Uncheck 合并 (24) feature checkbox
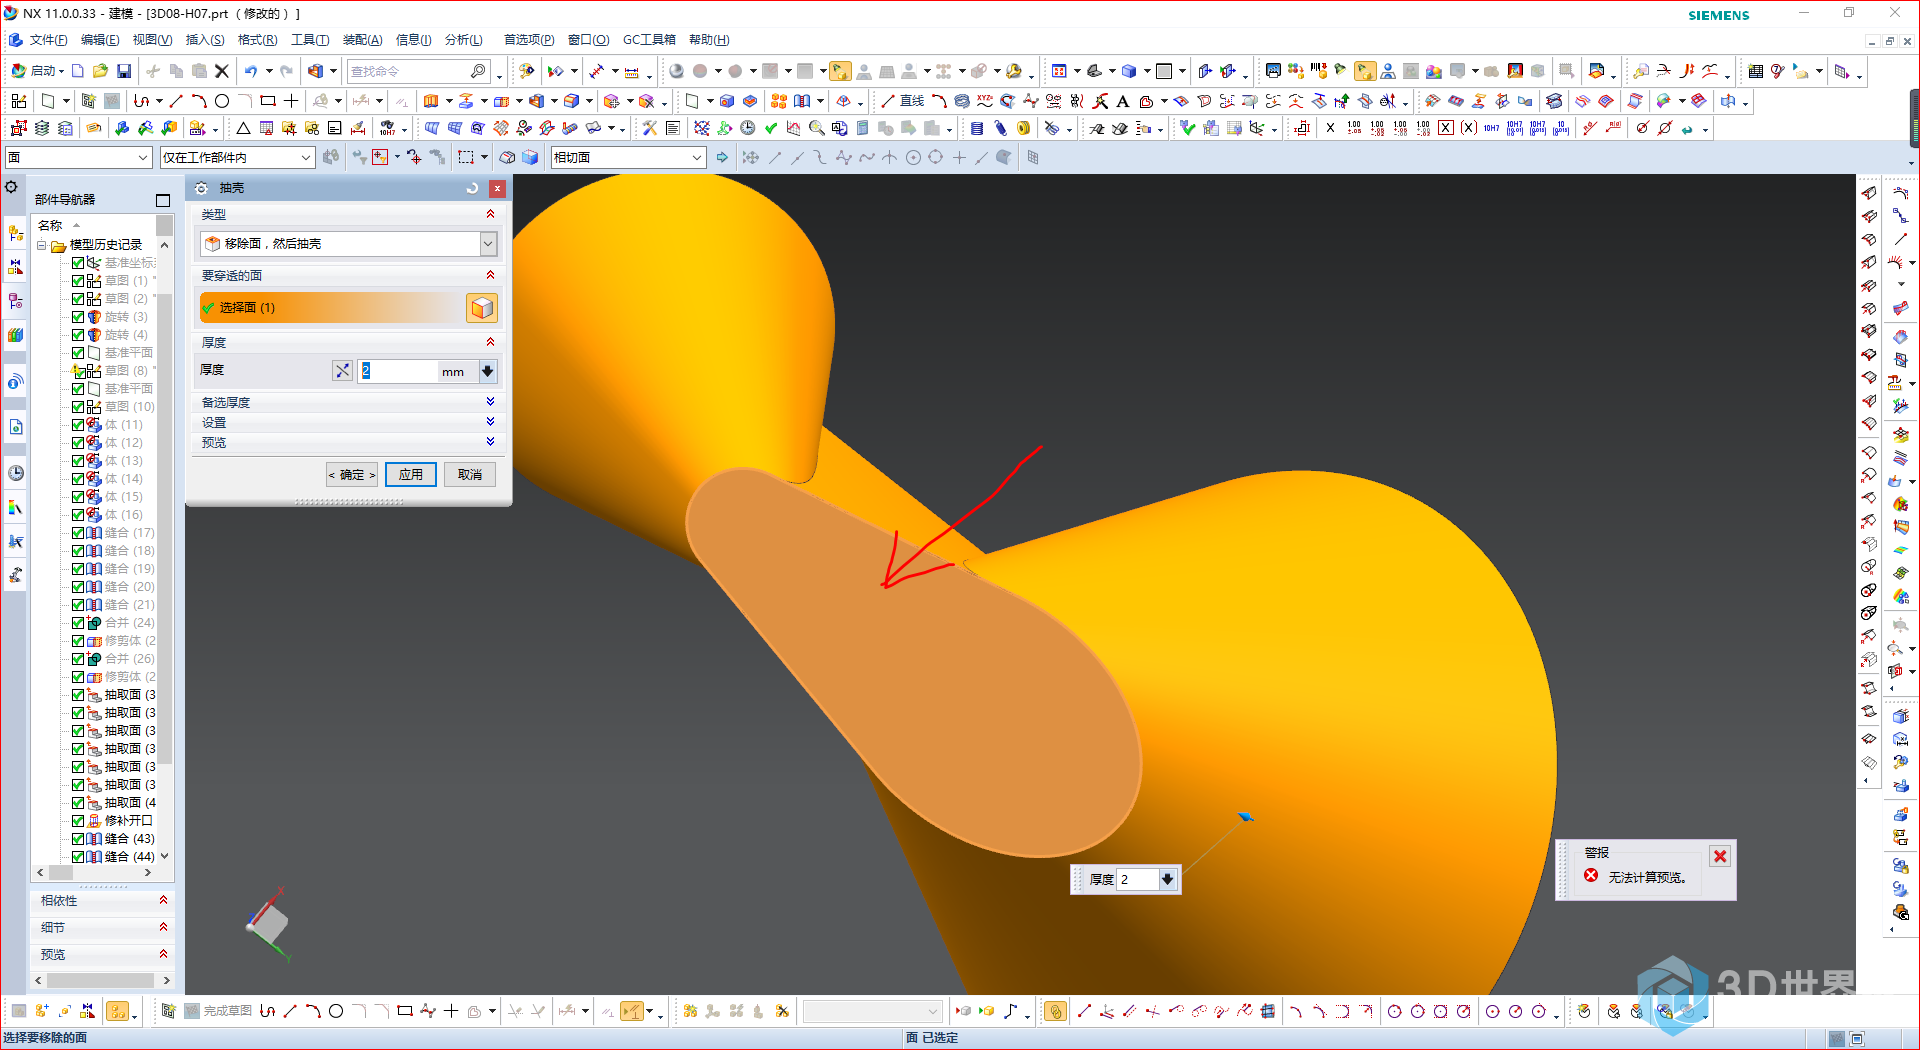 [78, 623]
